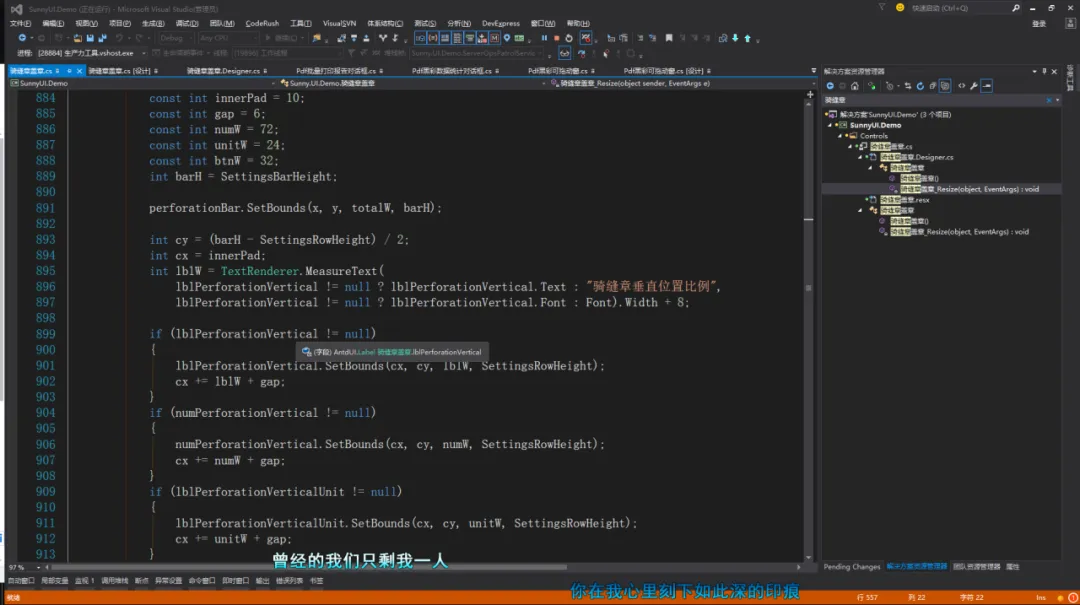Click the glasses icon in debug toolbar
Screen dimensions: 1080x605
tap(564, 53)
